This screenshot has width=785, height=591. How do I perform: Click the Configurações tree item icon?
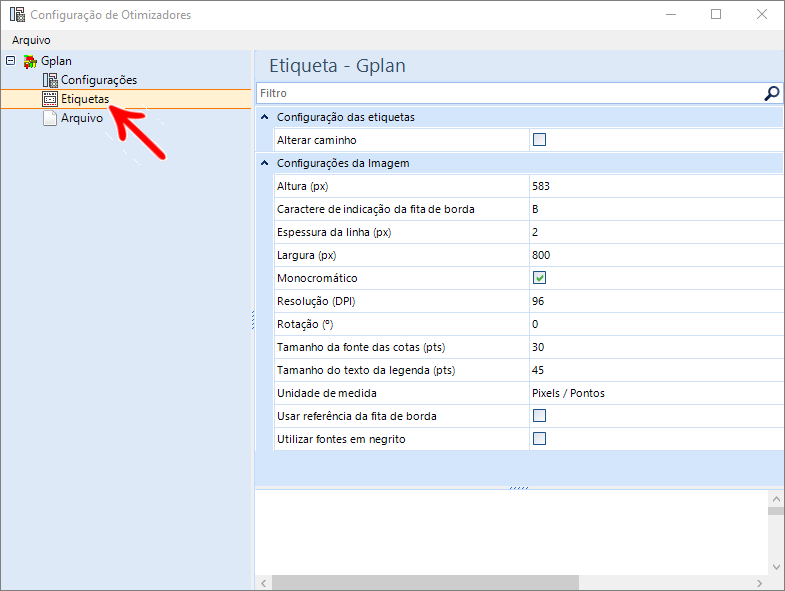50,80
